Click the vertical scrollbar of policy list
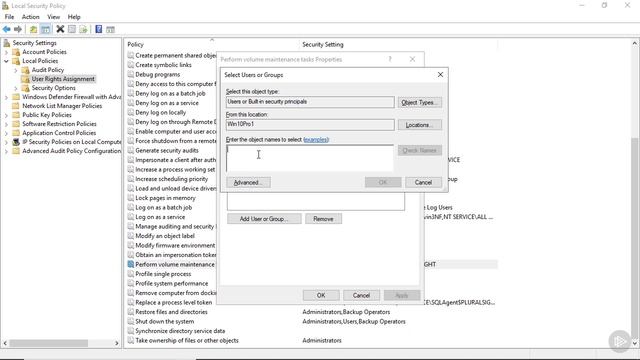Screen dimensions: 640x360 point(635,237)
